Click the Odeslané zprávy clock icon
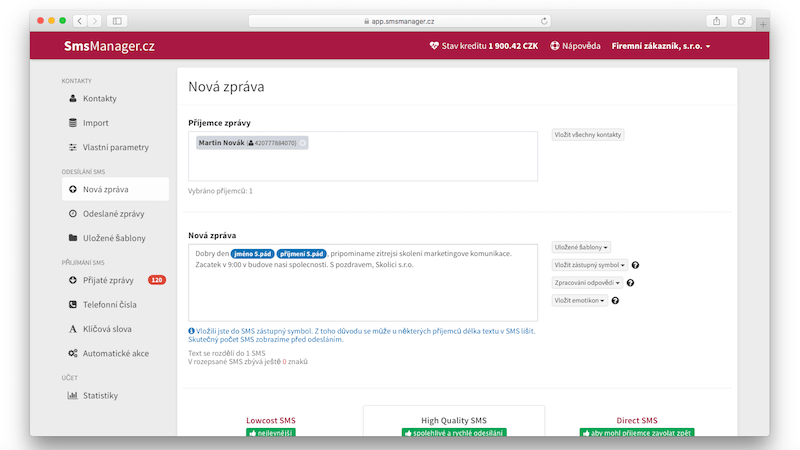Viewport: 800px width, 450px height. [72, 214]
